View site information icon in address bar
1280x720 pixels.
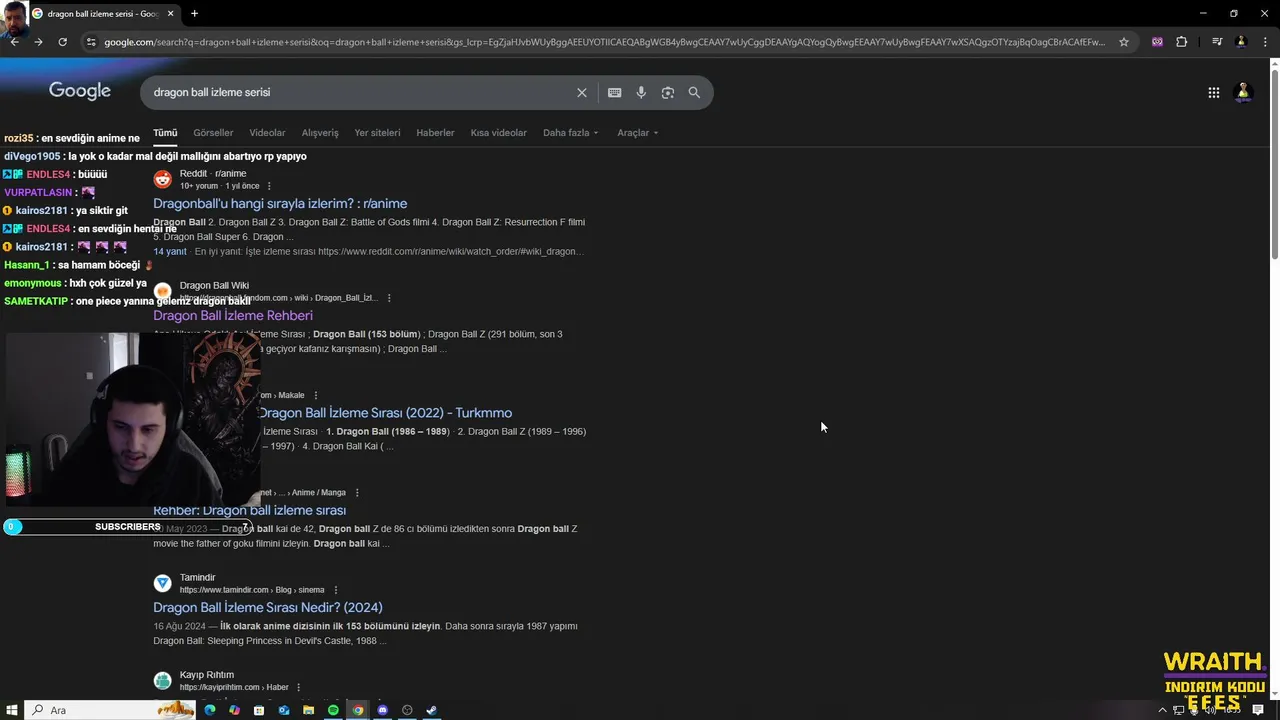(x=91, y=42)
